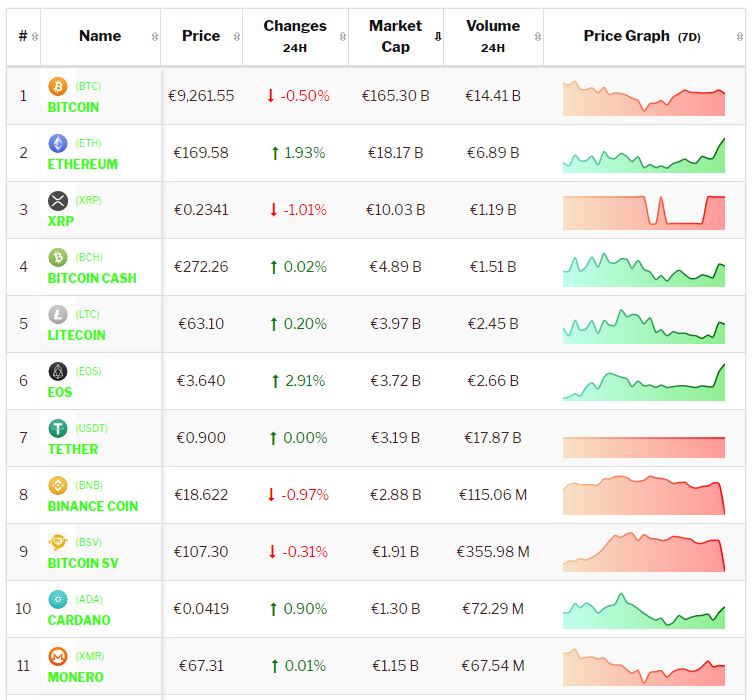Click the Bitcoin coin logo icon
This screenshot has width=753, height=700.
pos(58,87)
